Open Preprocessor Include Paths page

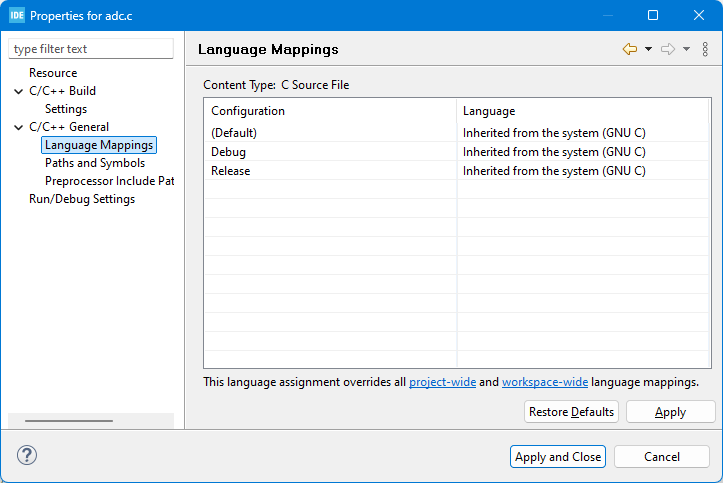(109, 181)
